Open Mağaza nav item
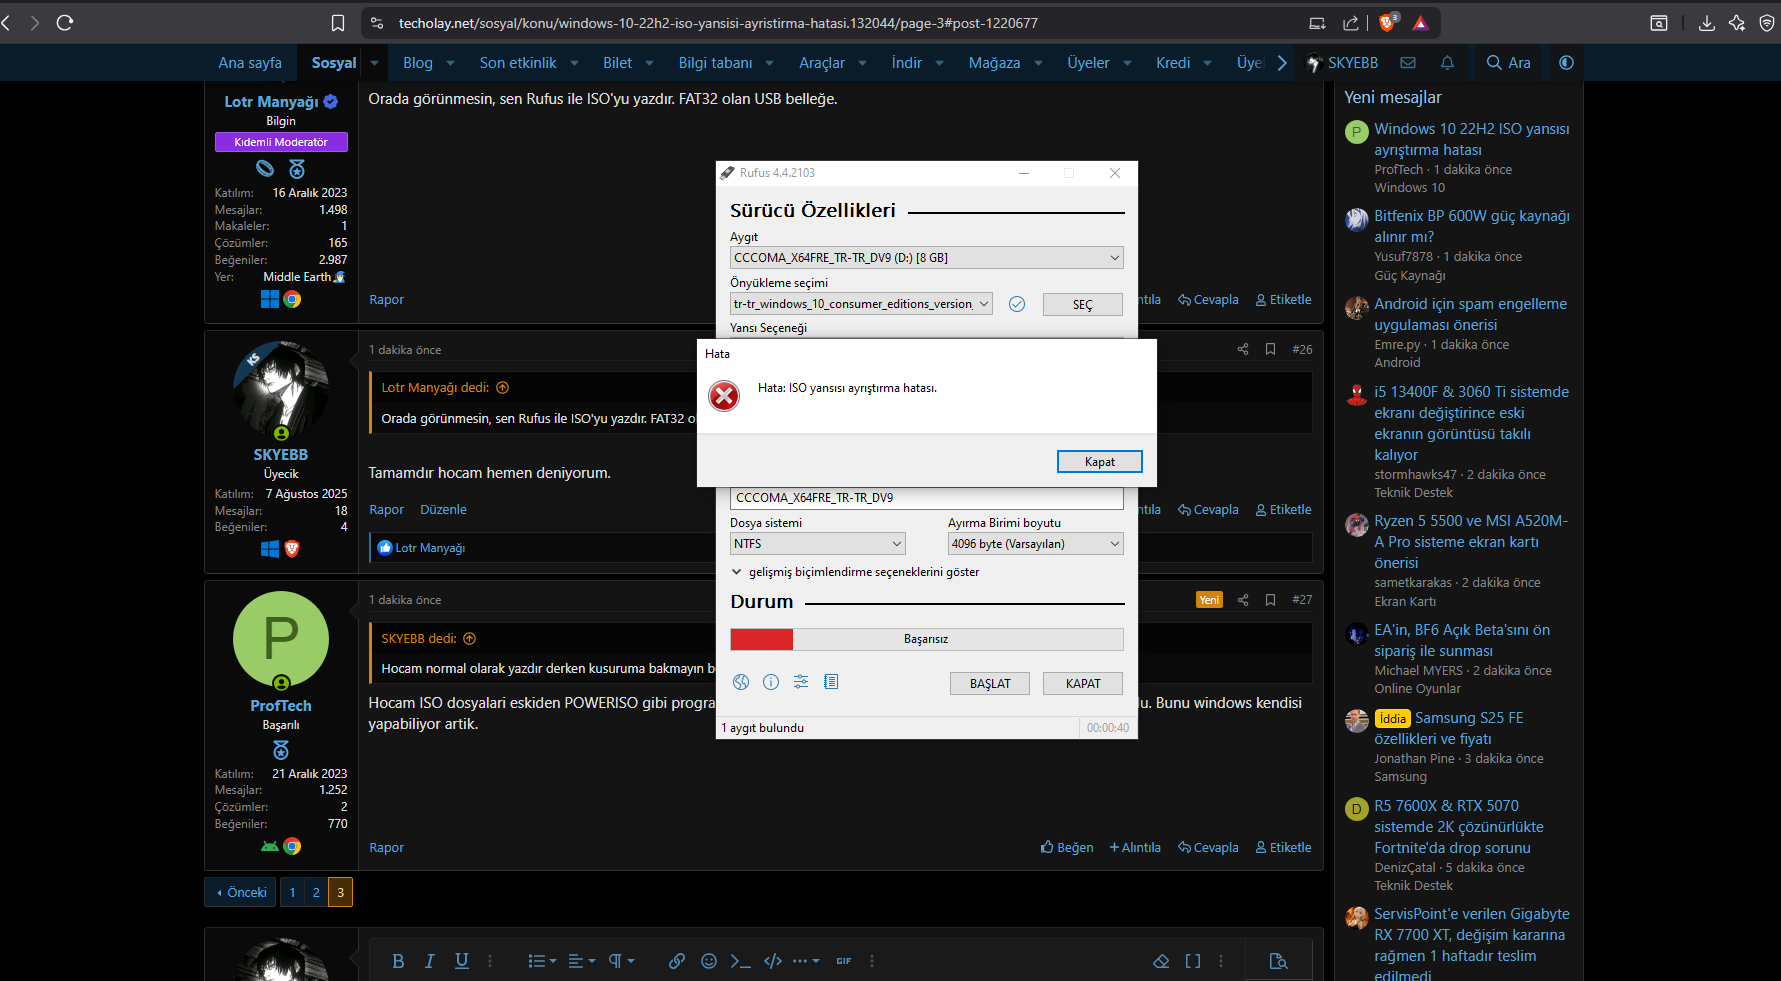1781x981 pixels. click(x=994, y=62)
